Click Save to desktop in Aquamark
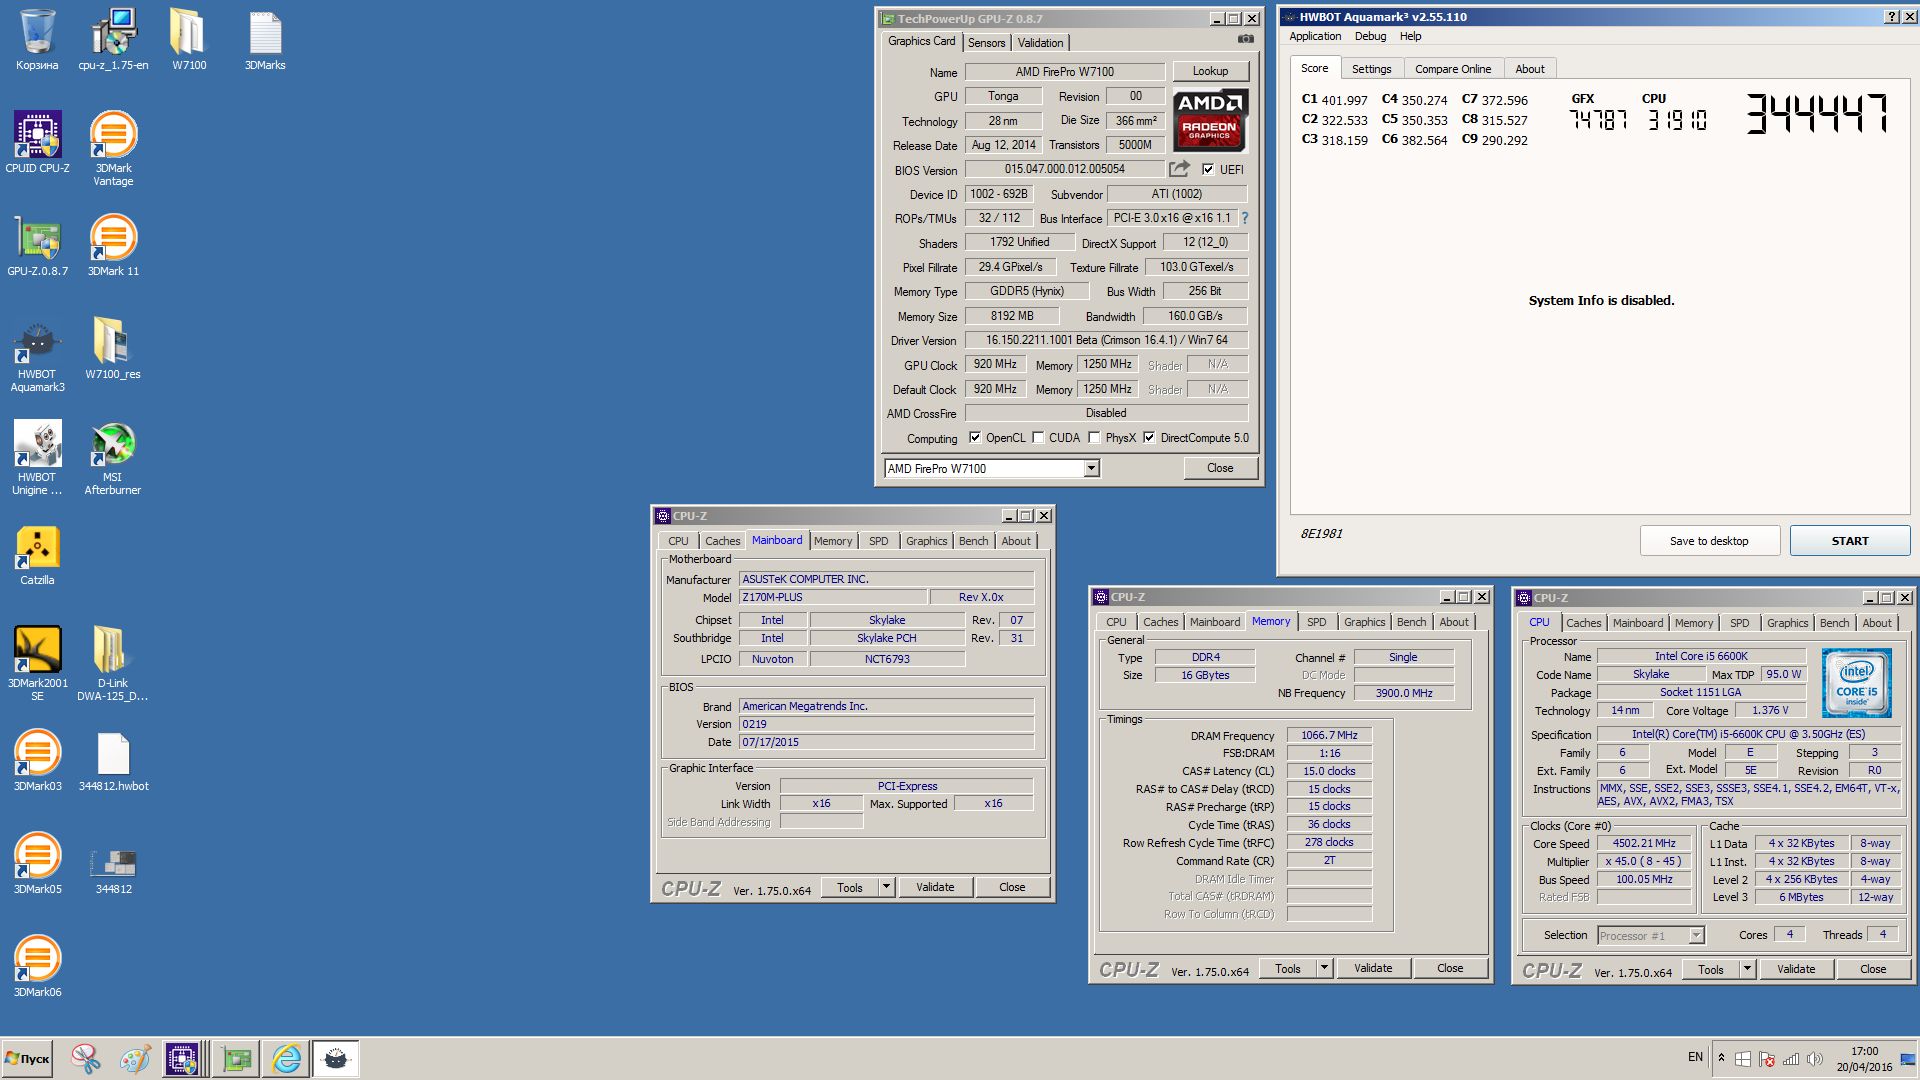Viewport: 1920px width, 1080px height. coord(1709,541)
